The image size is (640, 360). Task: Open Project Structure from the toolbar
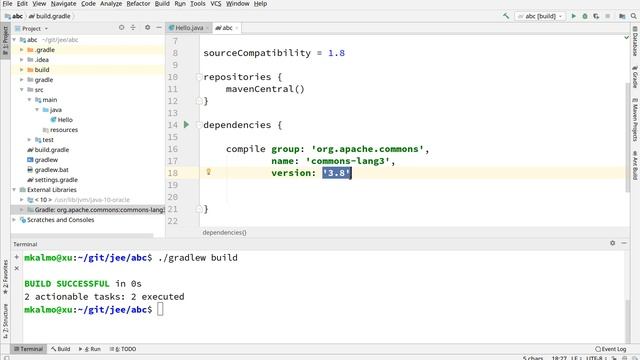tap(622, 16)
